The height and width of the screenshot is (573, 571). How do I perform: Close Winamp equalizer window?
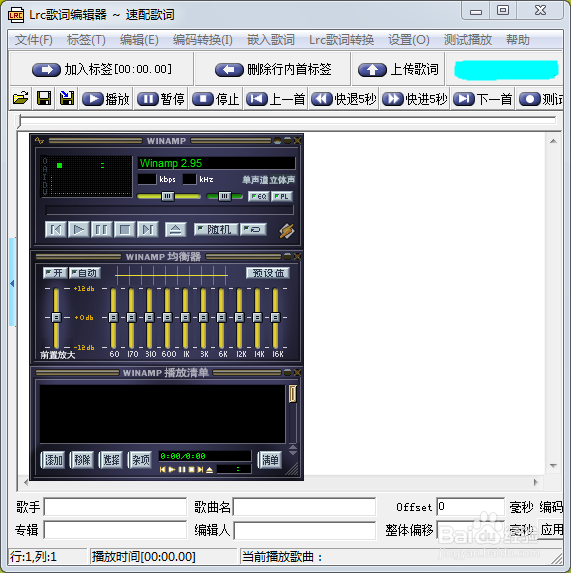pyautogui.click(x=297, y=256)
